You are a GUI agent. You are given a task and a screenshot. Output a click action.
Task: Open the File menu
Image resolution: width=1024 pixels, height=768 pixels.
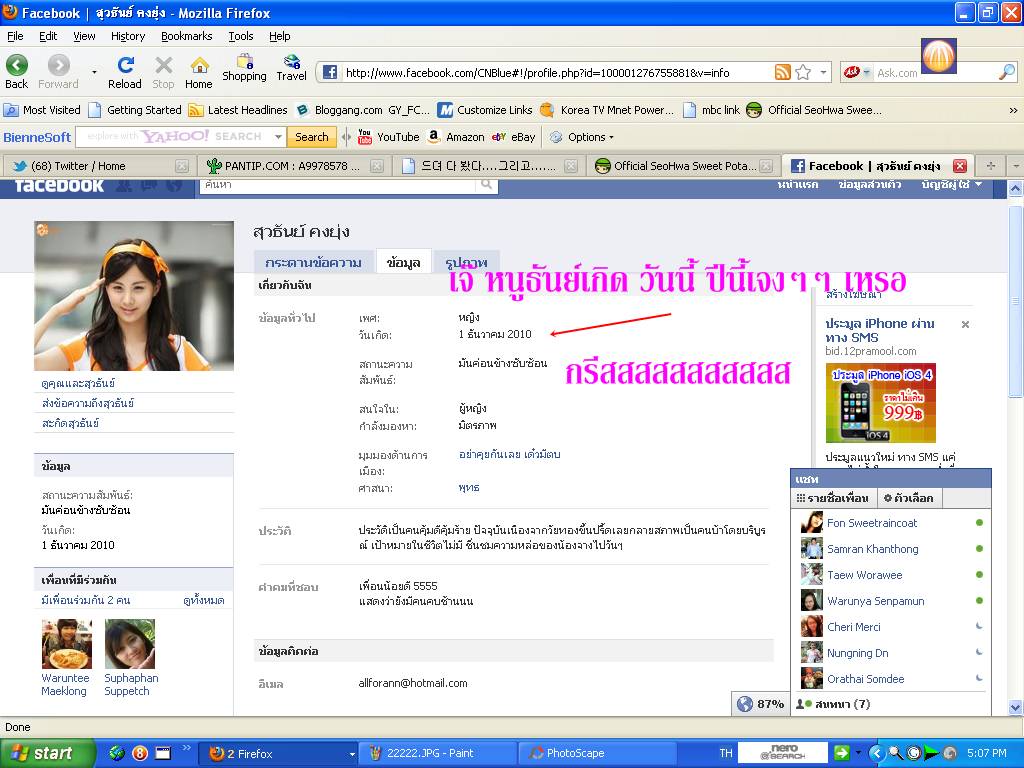point(15,36)
